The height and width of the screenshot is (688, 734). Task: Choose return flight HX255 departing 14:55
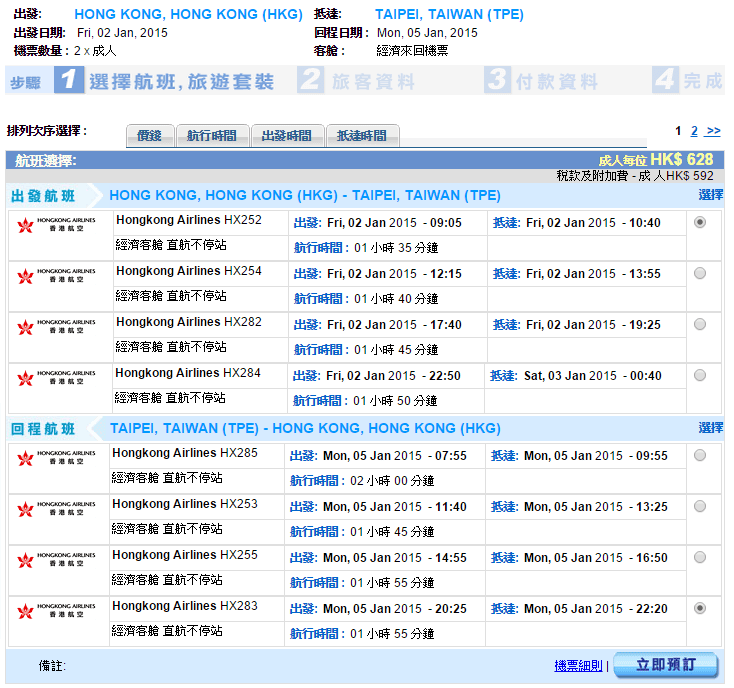699,557
